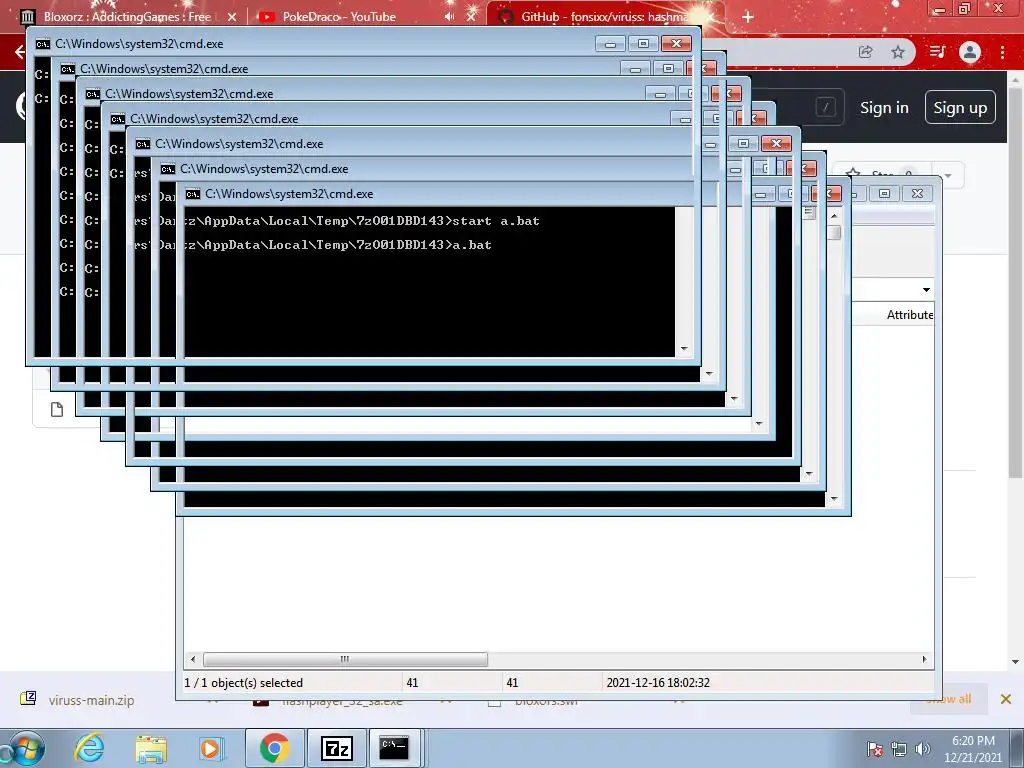The height and width of the screenshot is (768, 1024).
Task: Open the Chrome three-dot menu
Action: click(1002, 52)
